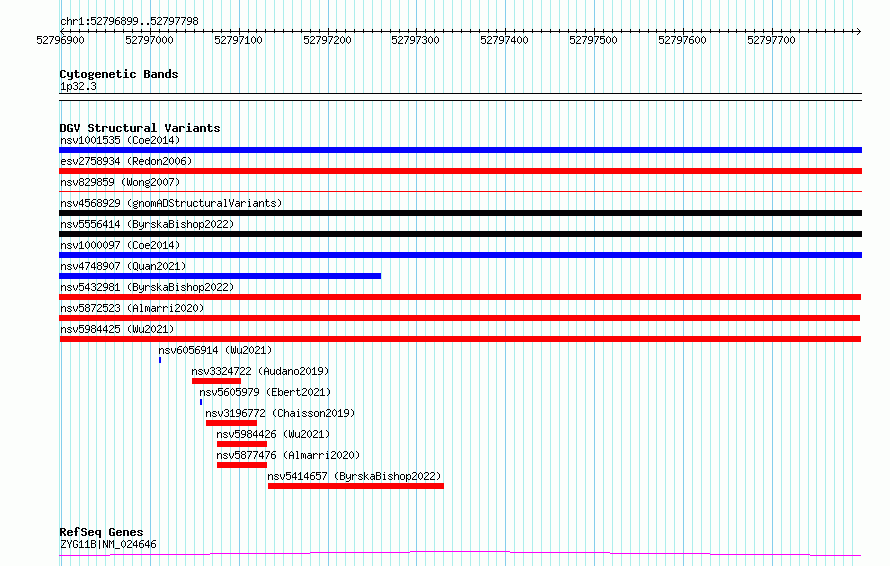Open the nsv5877476 (Almarri2020) label
Image resolution: width=890 pixels, height=566 pixels.
(288, 455)
